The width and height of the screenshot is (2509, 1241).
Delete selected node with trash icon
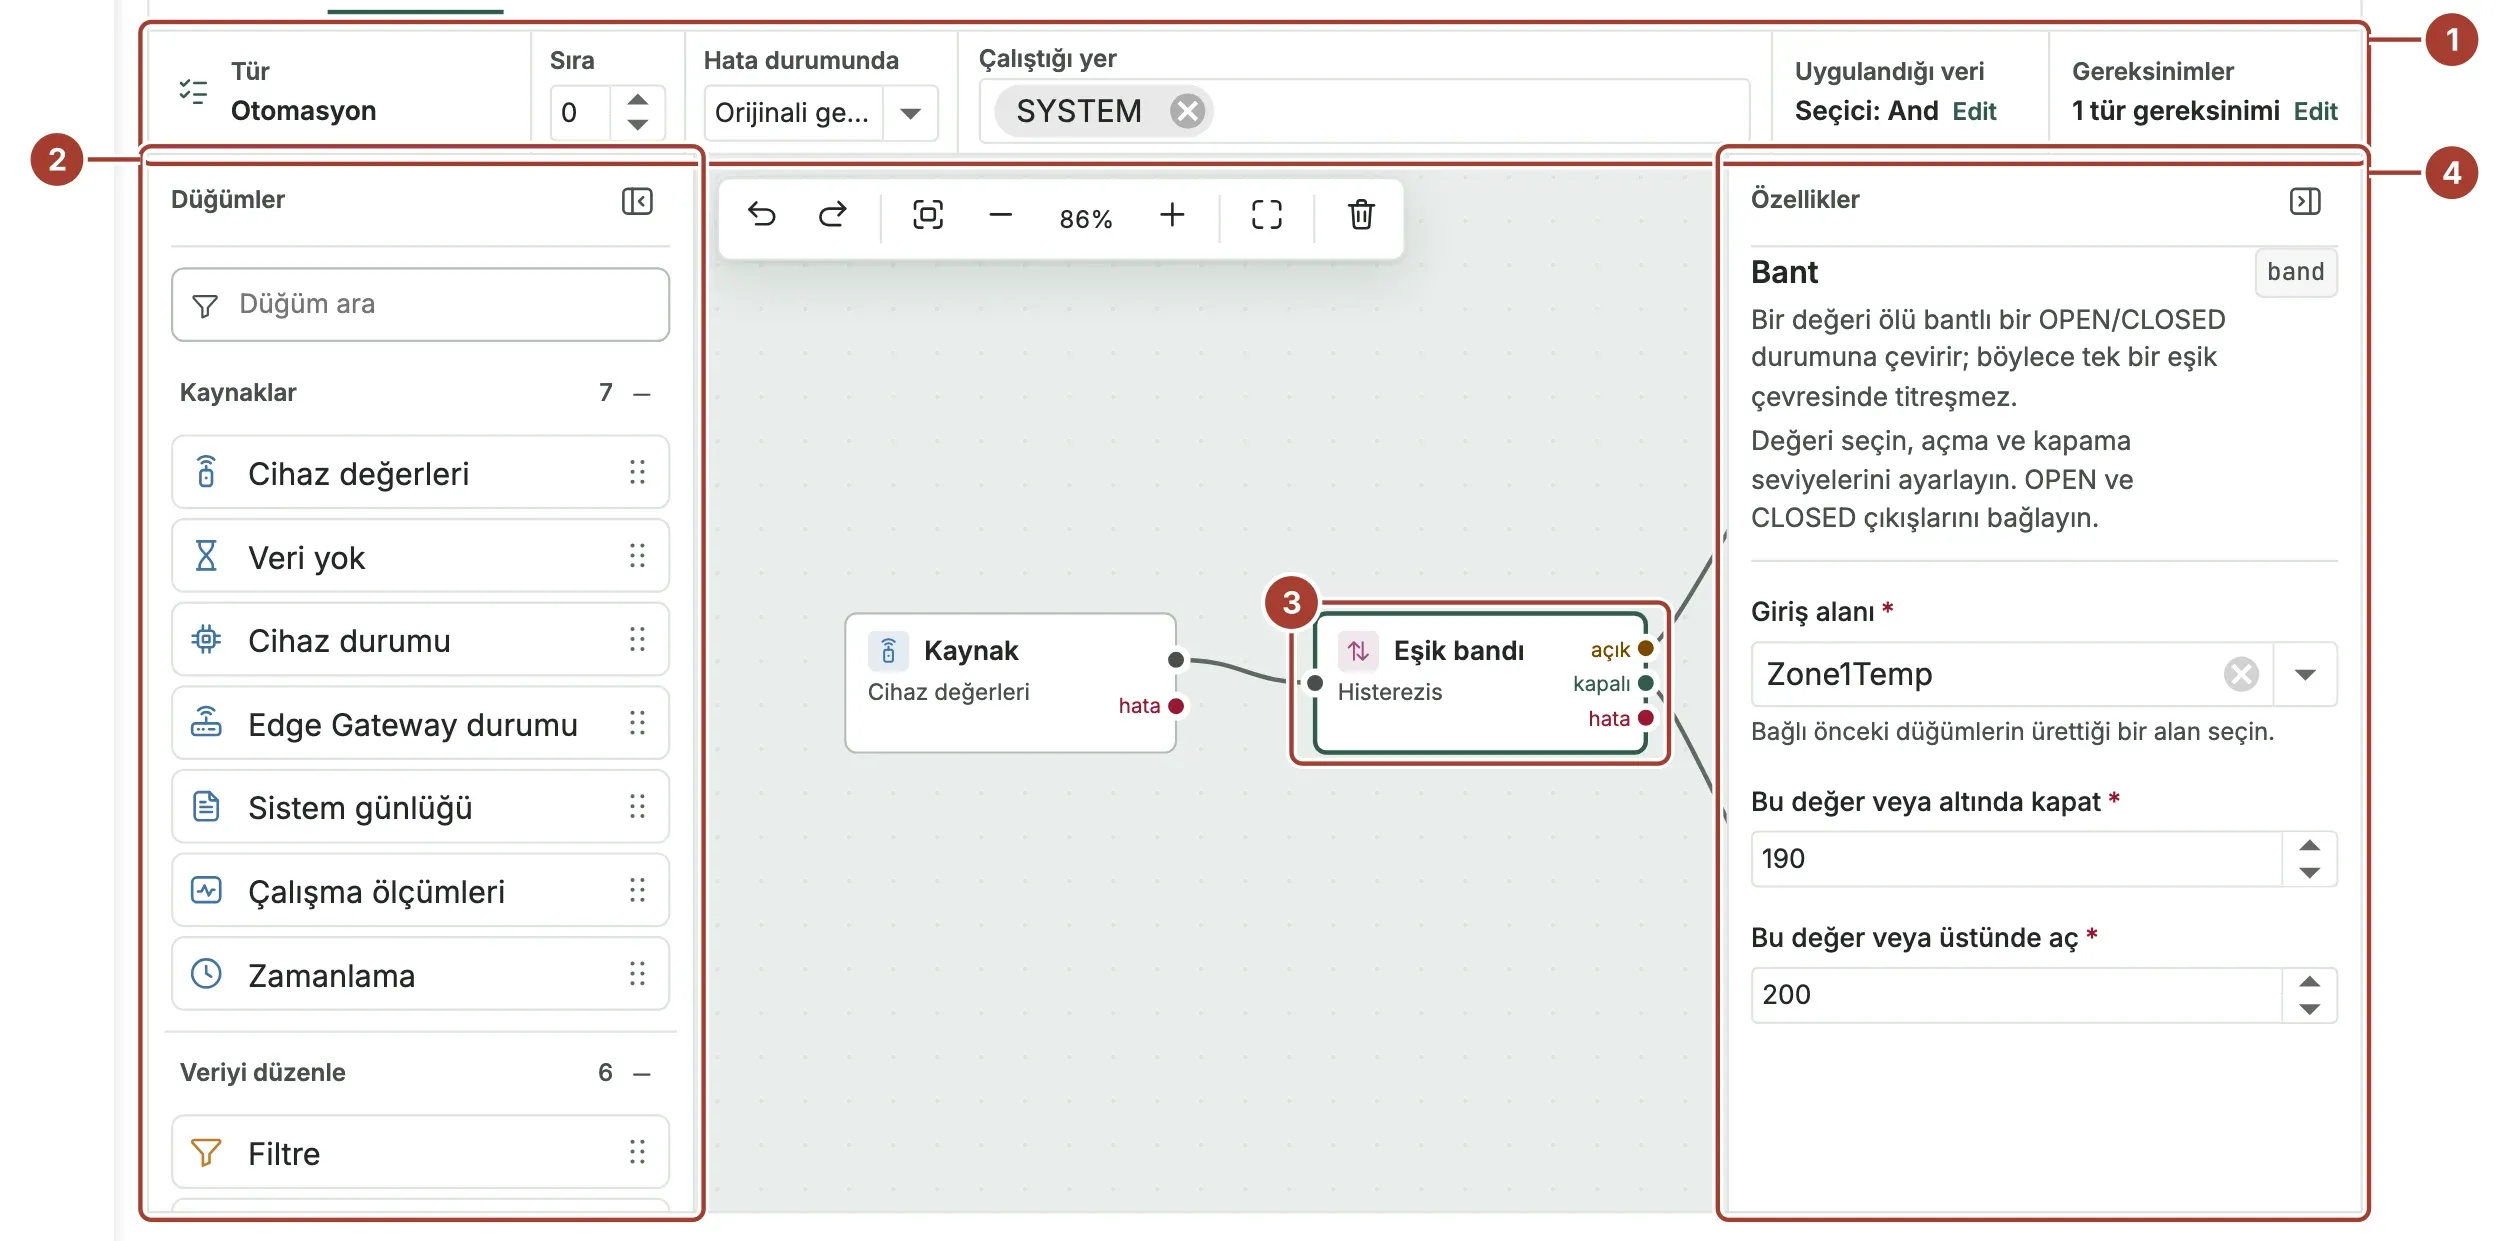click(1361, 215)
